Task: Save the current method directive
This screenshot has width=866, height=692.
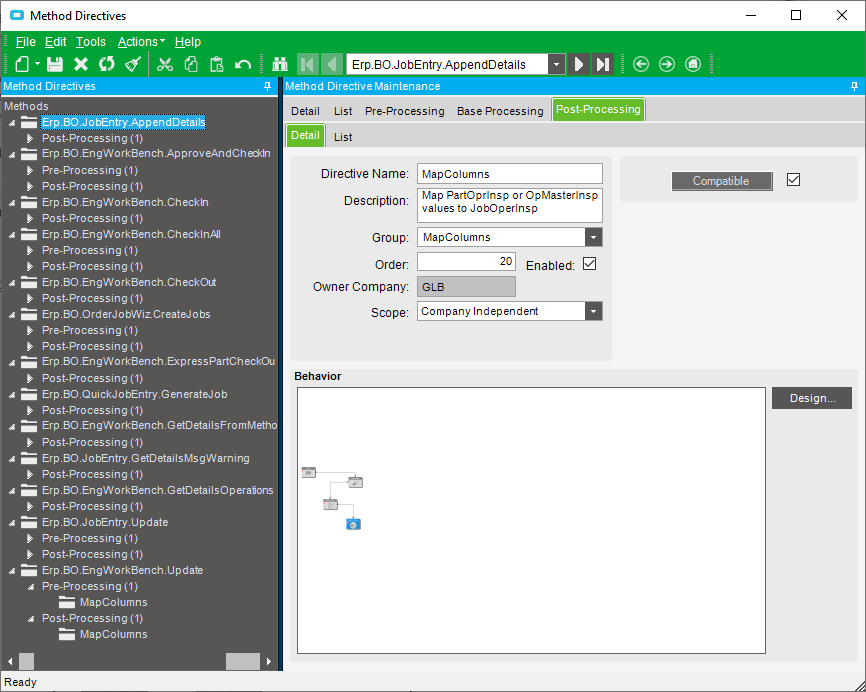Action: click(55, 64)
